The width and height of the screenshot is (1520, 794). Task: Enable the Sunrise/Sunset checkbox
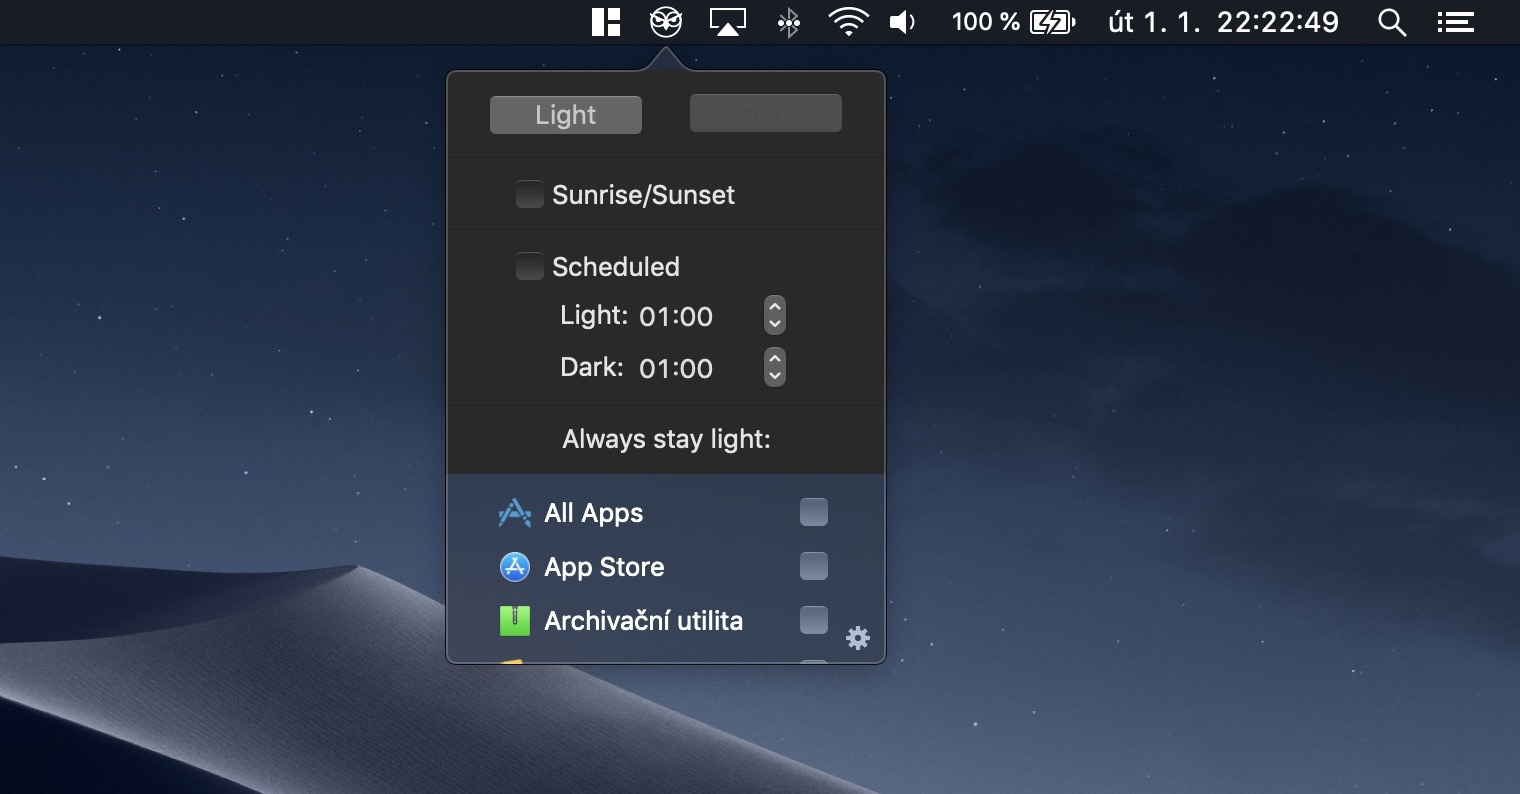529,194
